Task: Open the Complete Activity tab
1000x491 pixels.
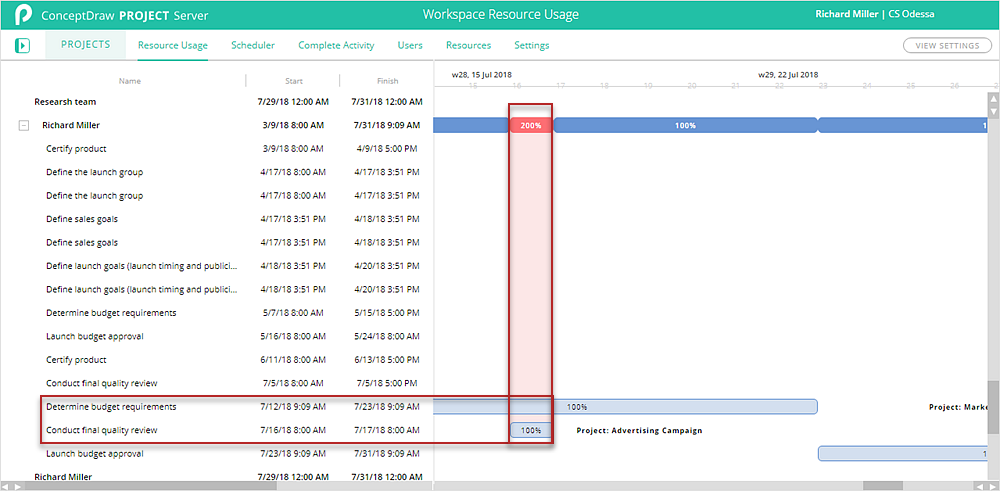Action: [x=336, y=46]
